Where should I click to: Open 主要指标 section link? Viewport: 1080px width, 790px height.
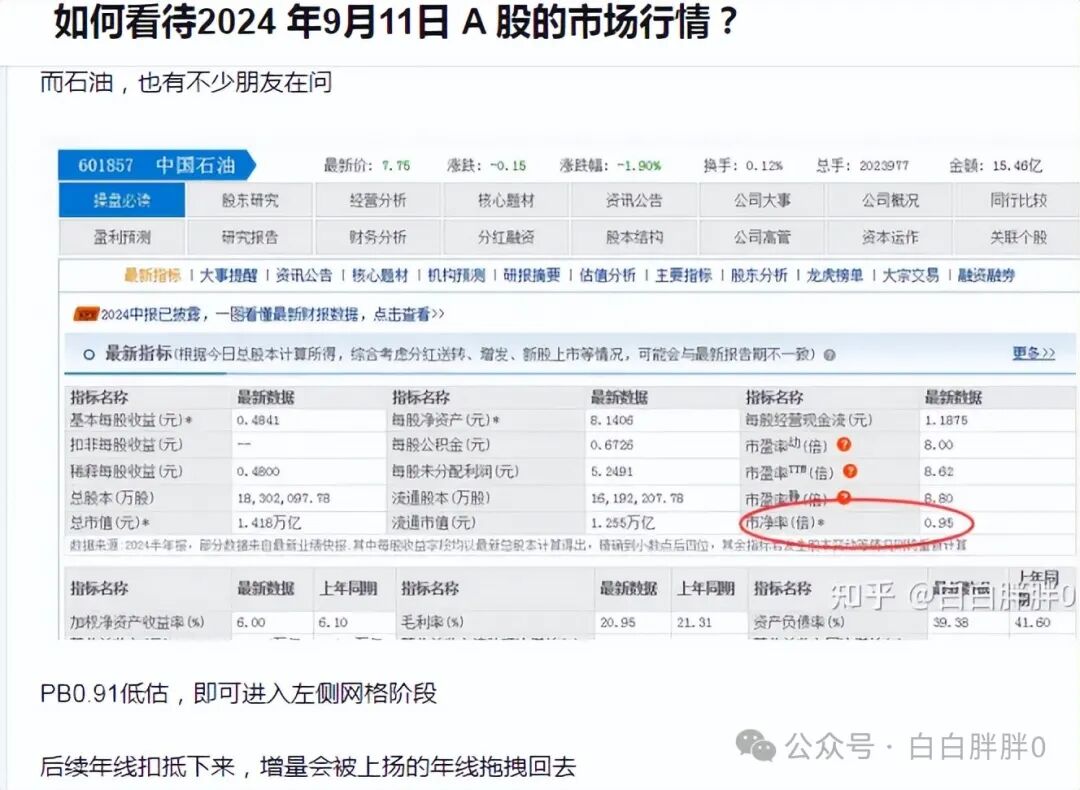click(683, 276)
